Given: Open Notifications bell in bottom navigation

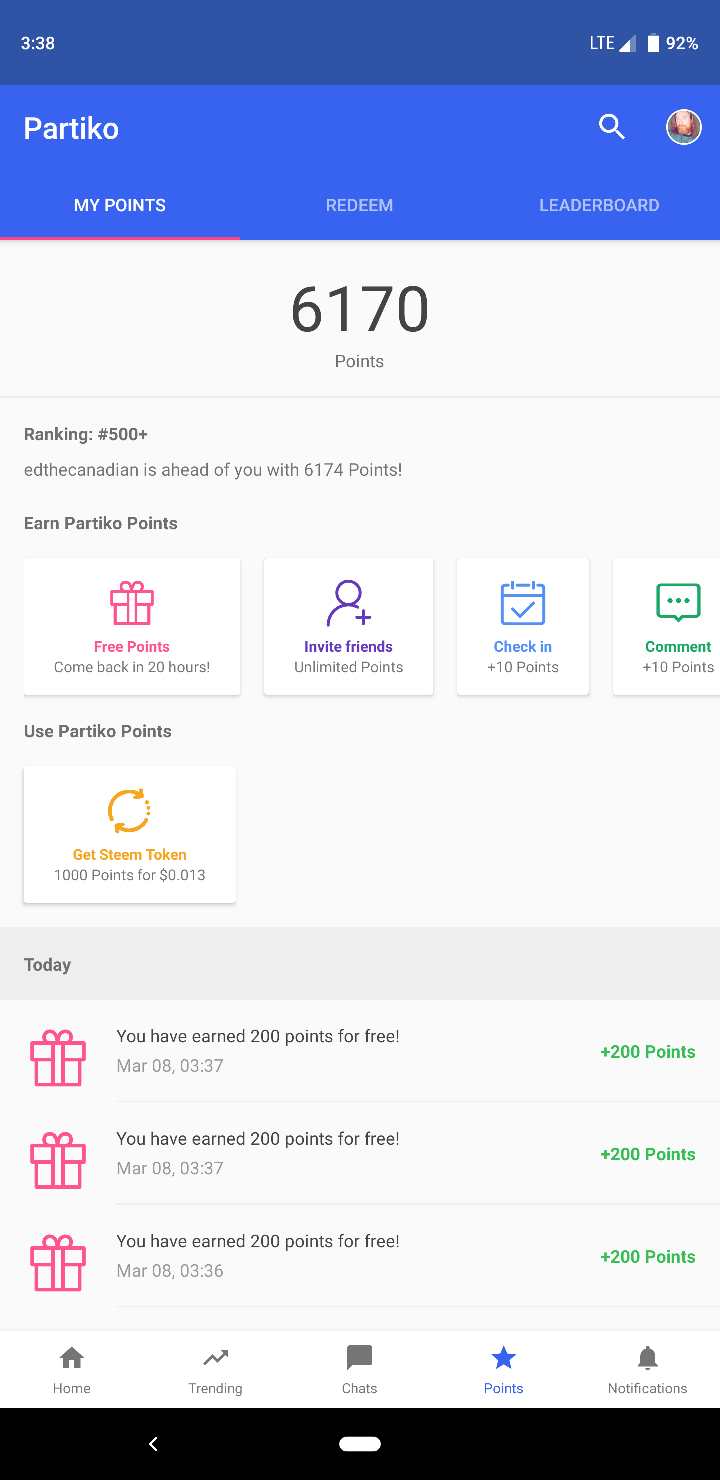Looking at the screenshot, I should (648, 1370).
